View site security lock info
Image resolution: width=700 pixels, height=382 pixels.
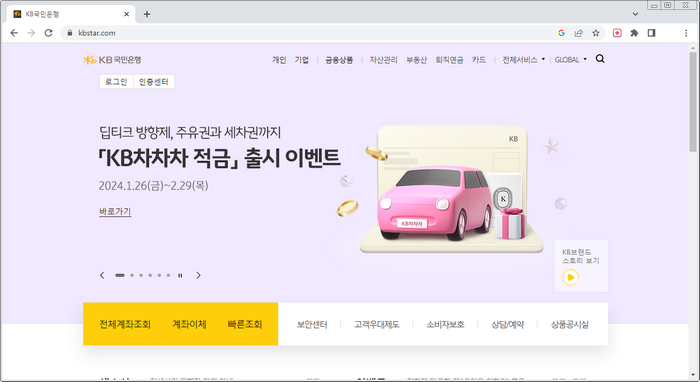point(70,33)
